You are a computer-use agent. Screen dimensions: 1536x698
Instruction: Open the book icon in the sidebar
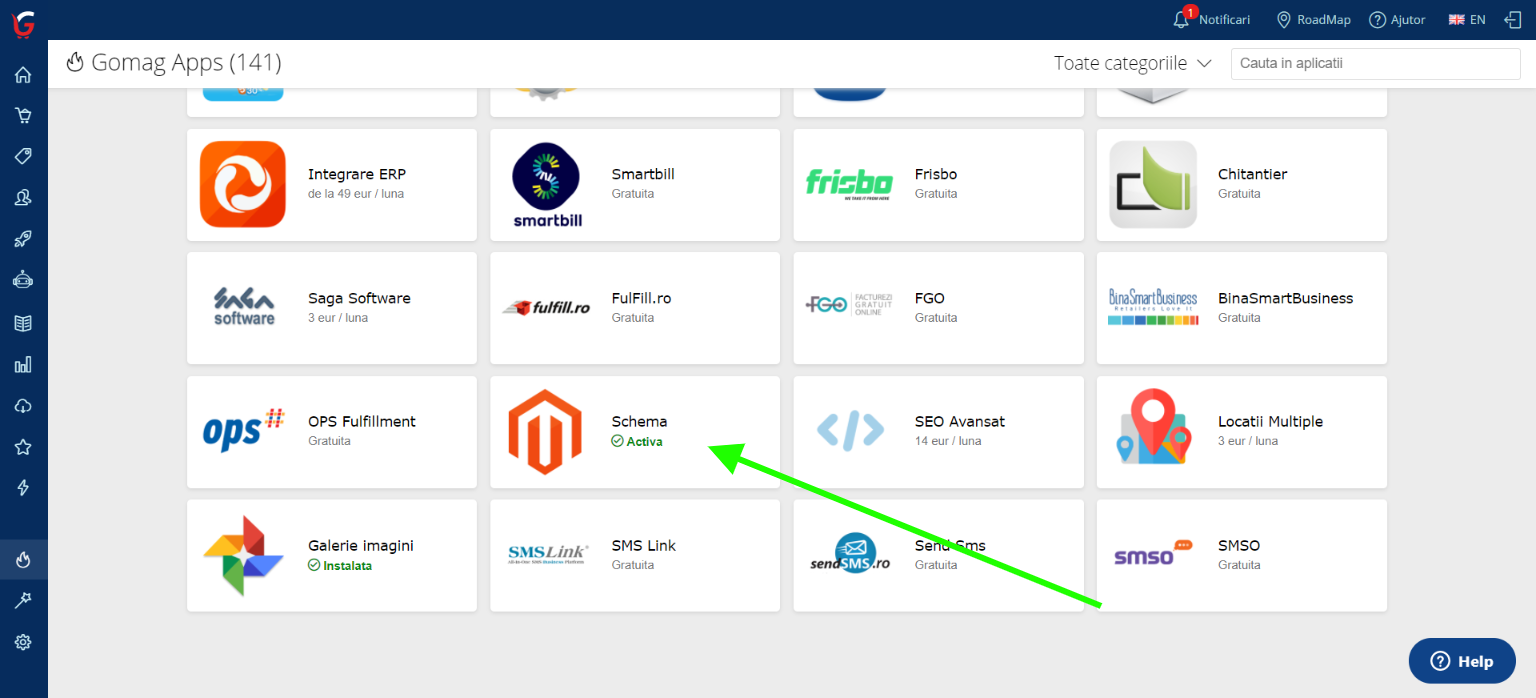pos(23,323)
